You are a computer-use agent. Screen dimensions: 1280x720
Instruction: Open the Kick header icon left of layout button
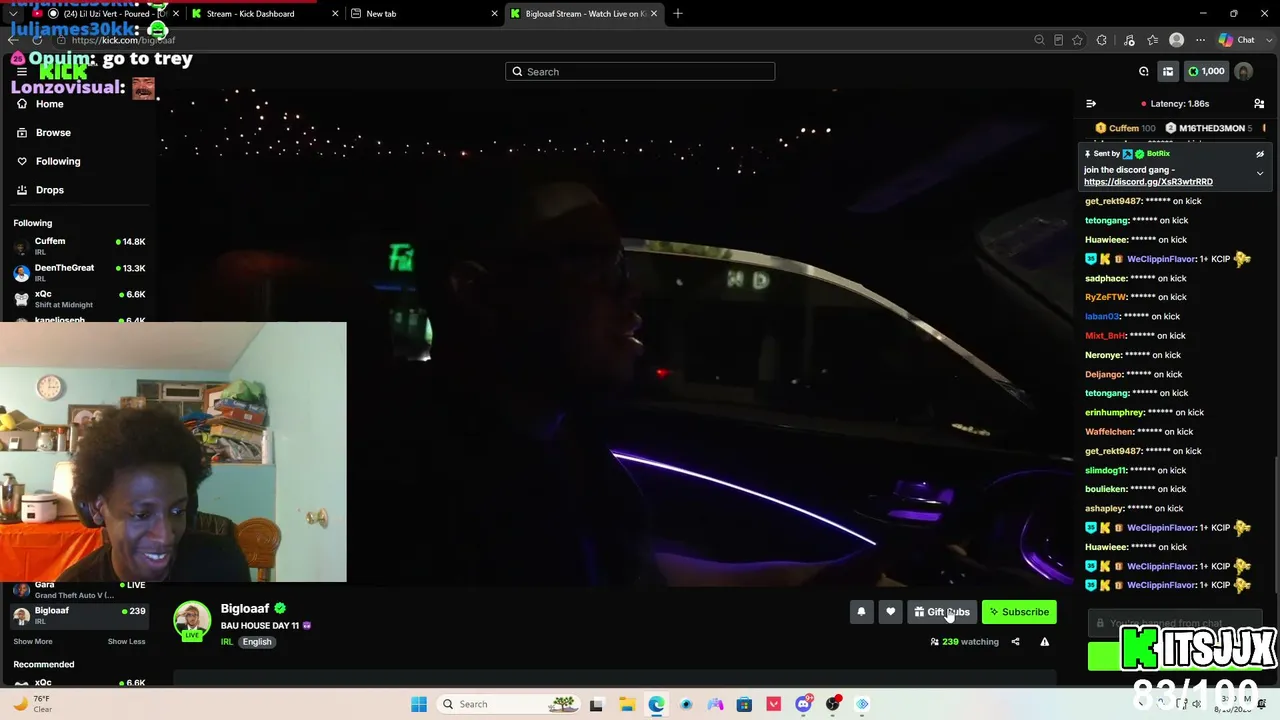point(1144,72)
